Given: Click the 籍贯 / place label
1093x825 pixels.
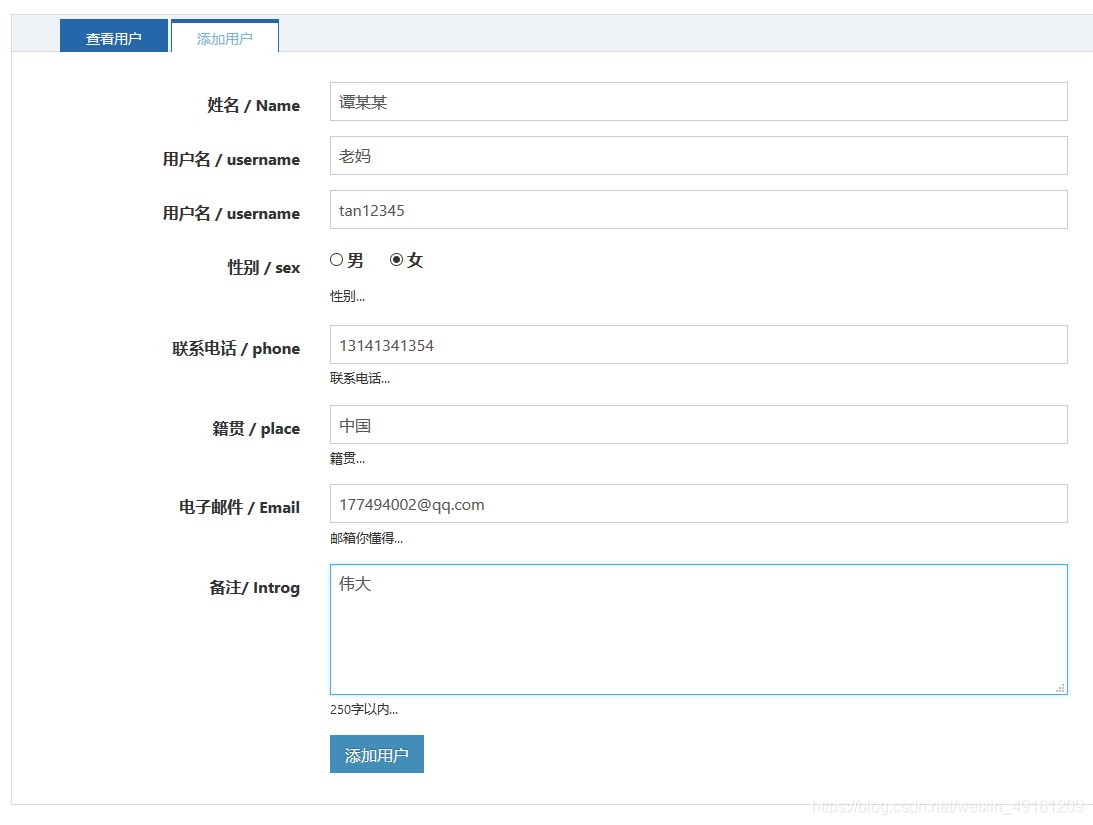Looking at the screenshot, I should pos(256,429).
